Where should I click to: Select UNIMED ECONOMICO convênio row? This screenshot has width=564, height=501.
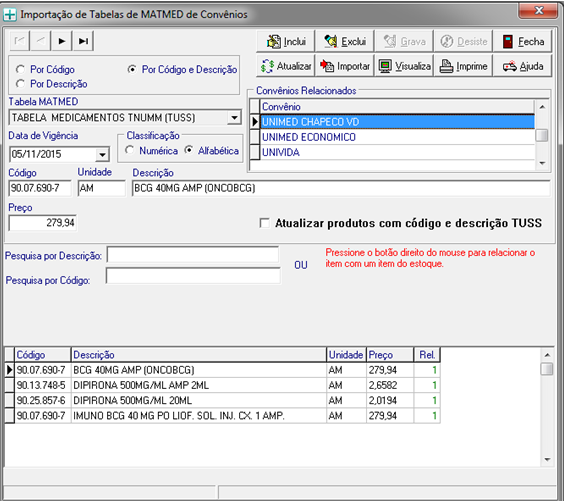coord(397,137)
